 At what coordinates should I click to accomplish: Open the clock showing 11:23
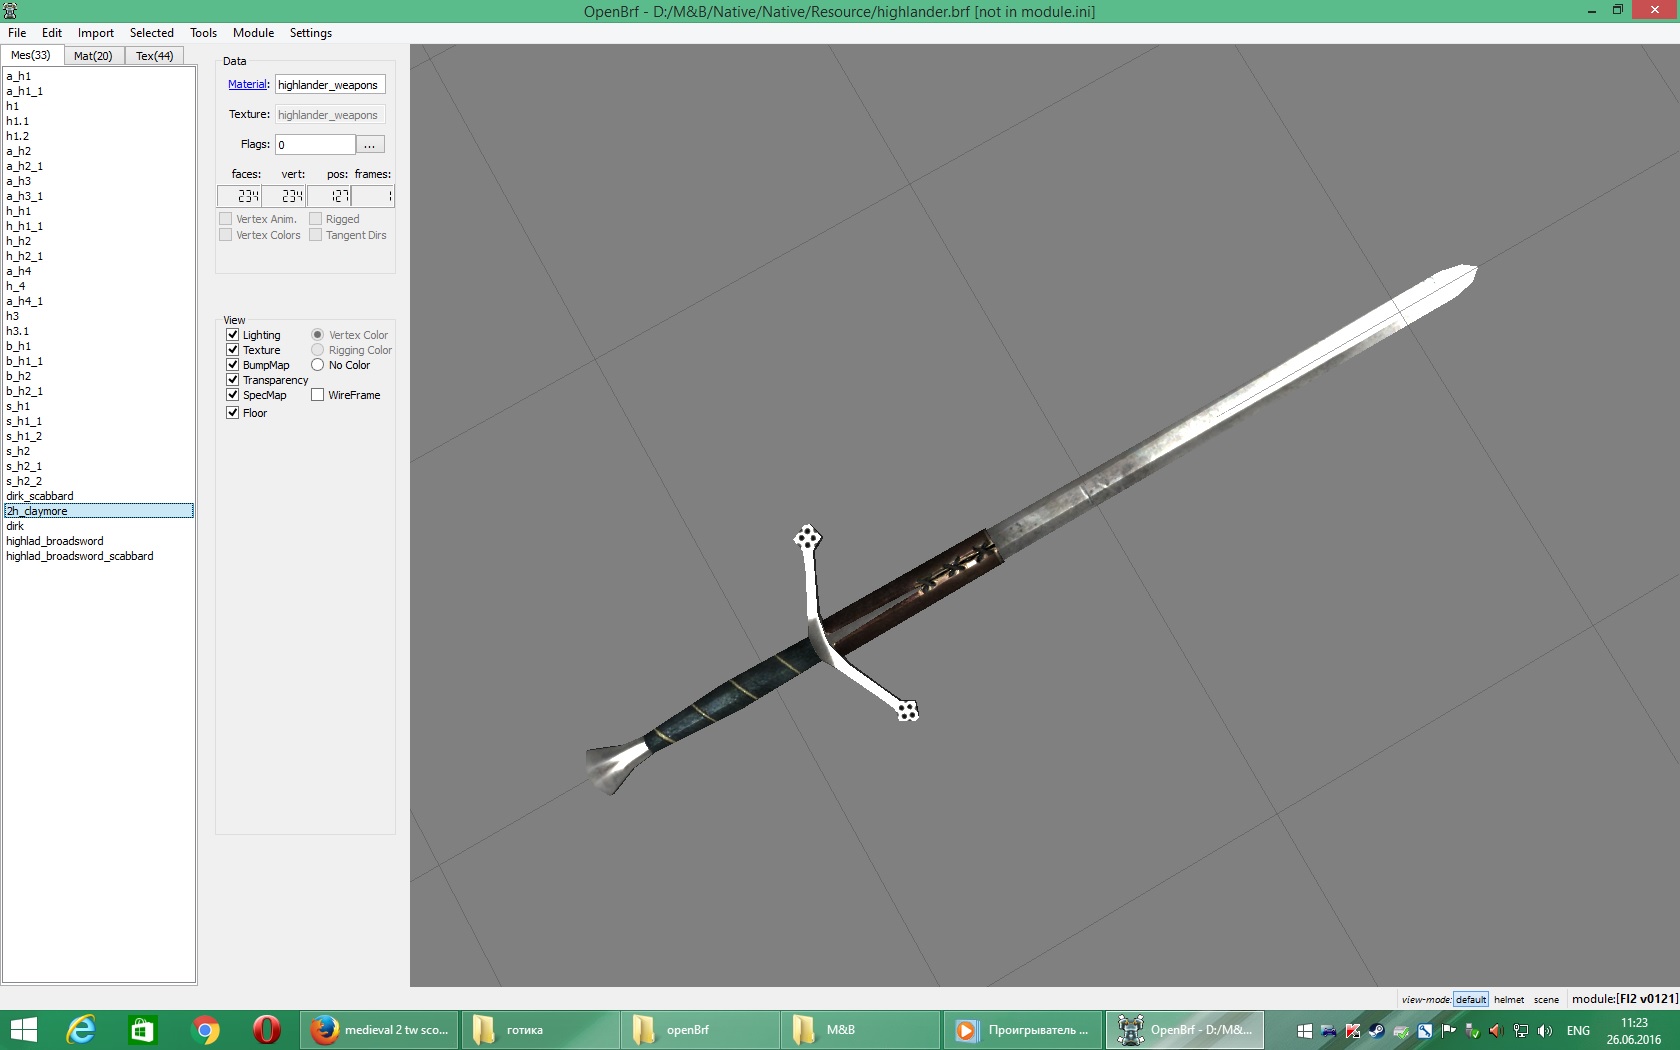tap(1634, 1031)
